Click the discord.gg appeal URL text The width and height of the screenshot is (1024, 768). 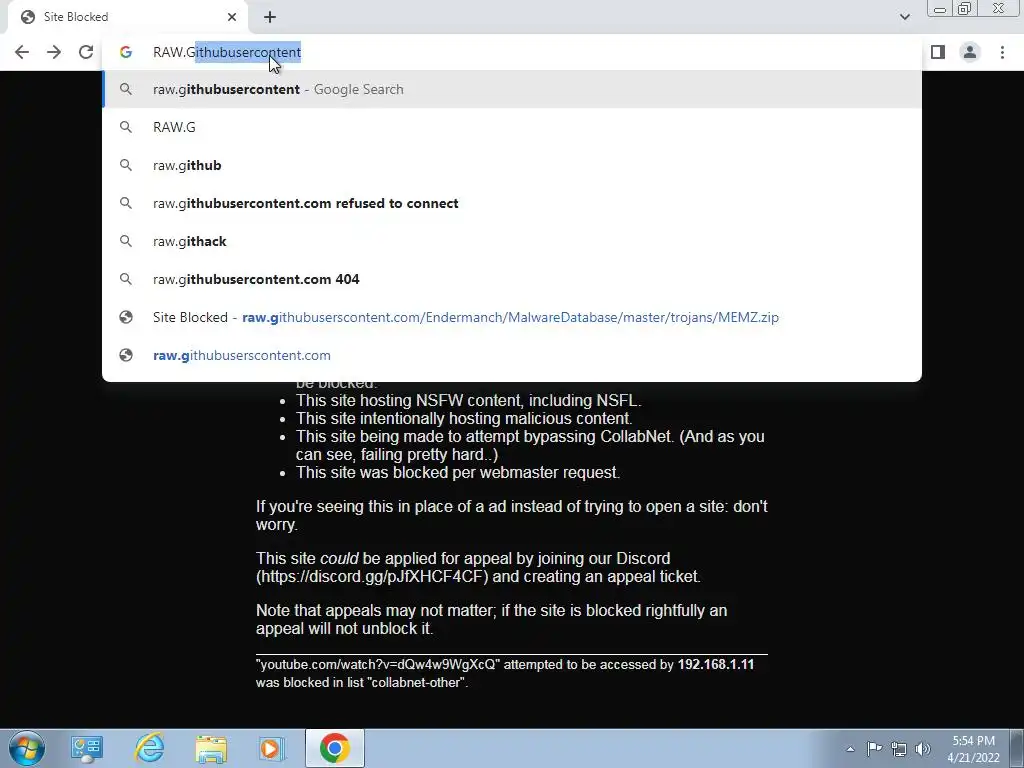tap(372, 577)
